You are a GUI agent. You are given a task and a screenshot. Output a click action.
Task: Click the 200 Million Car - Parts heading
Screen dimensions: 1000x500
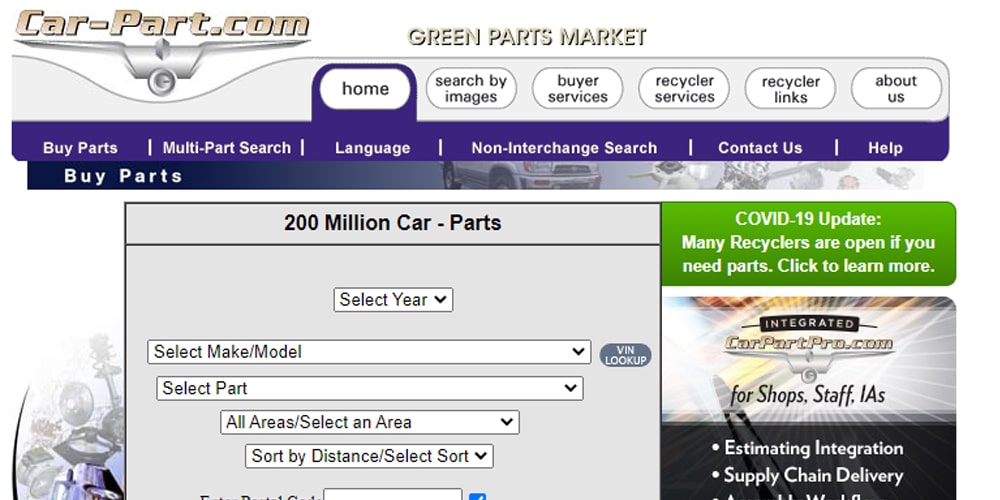coord(393,223)
